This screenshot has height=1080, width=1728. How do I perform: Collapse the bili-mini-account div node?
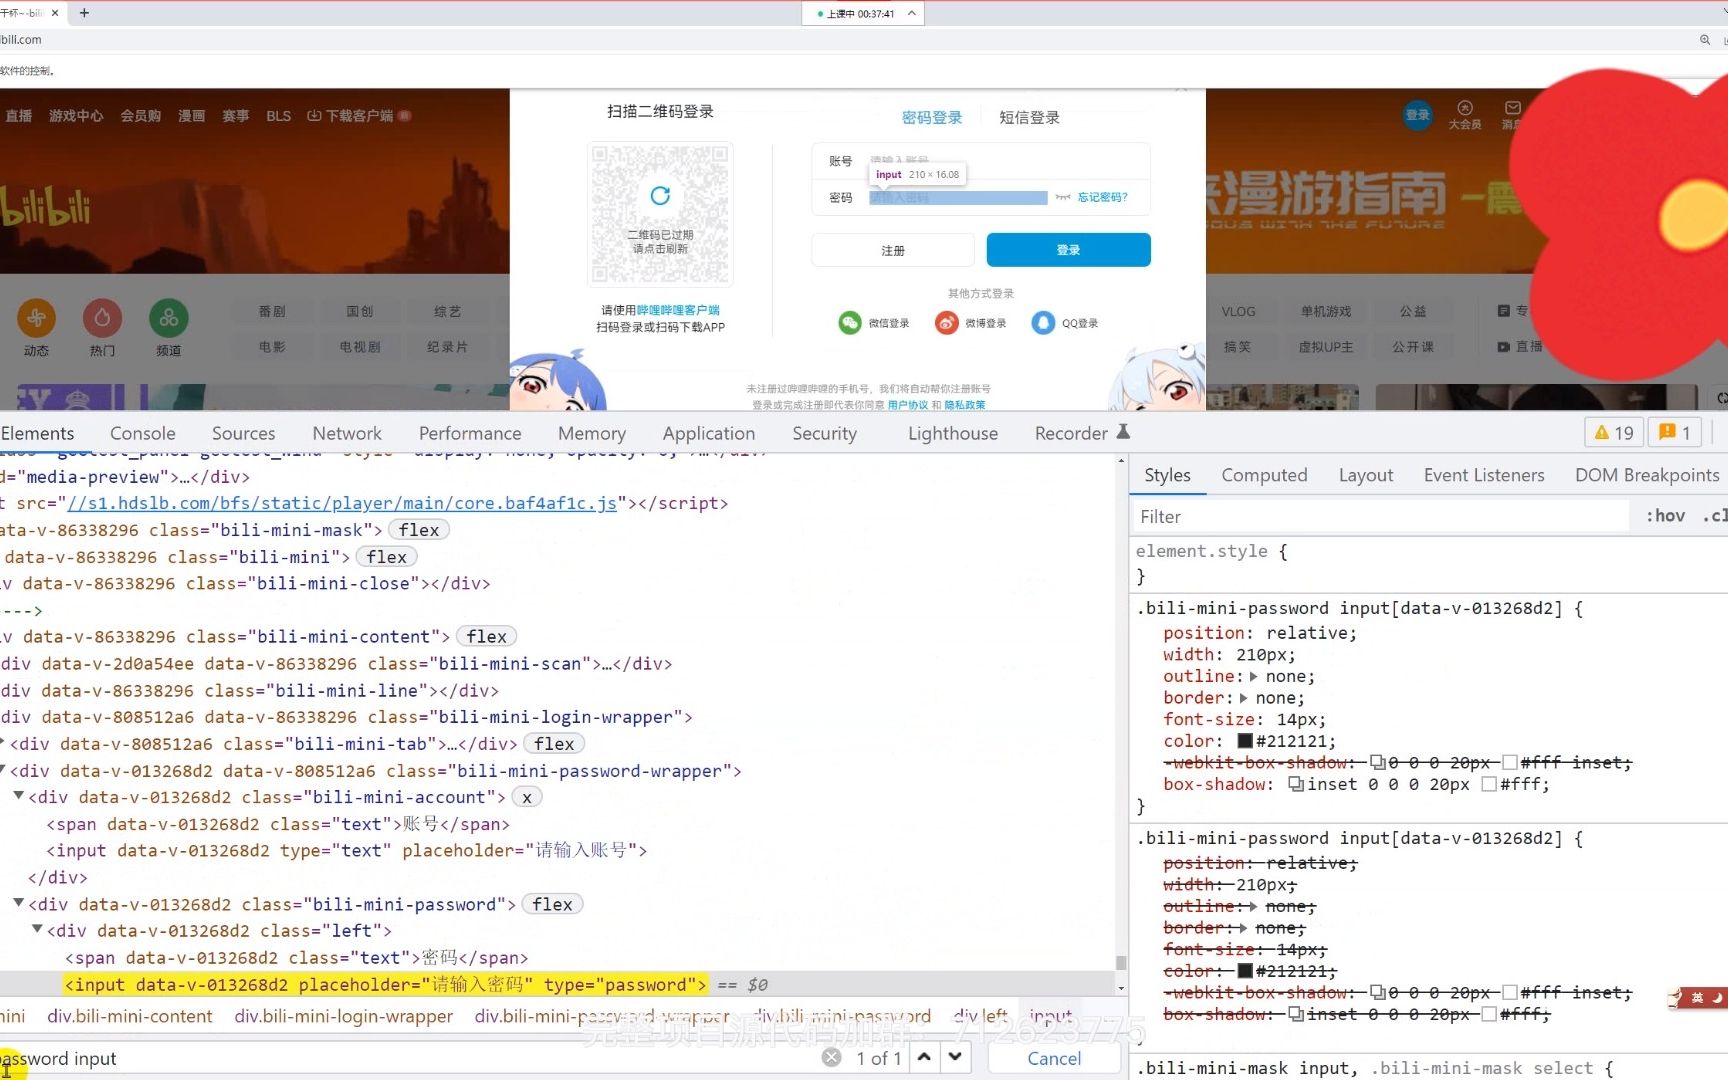tap(19, 796)
